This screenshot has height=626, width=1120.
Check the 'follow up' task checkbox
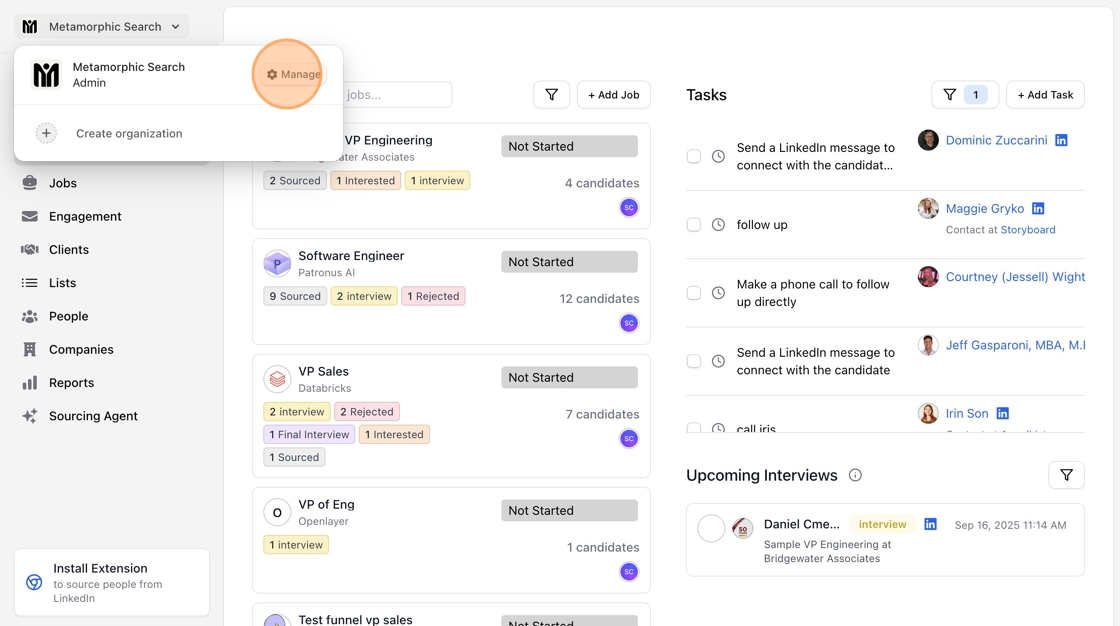click(694, 225)
